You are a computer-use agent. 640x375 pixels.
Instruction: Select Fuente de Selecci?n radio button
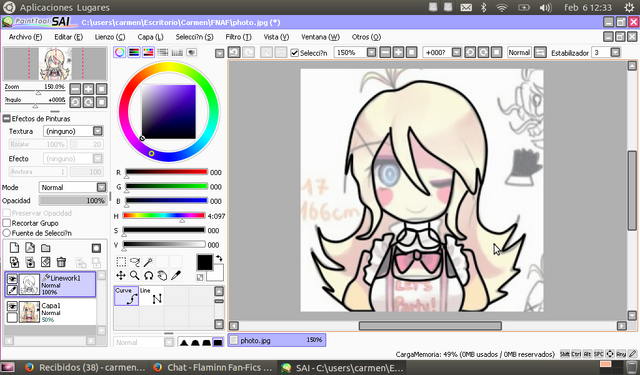[7, 233]
